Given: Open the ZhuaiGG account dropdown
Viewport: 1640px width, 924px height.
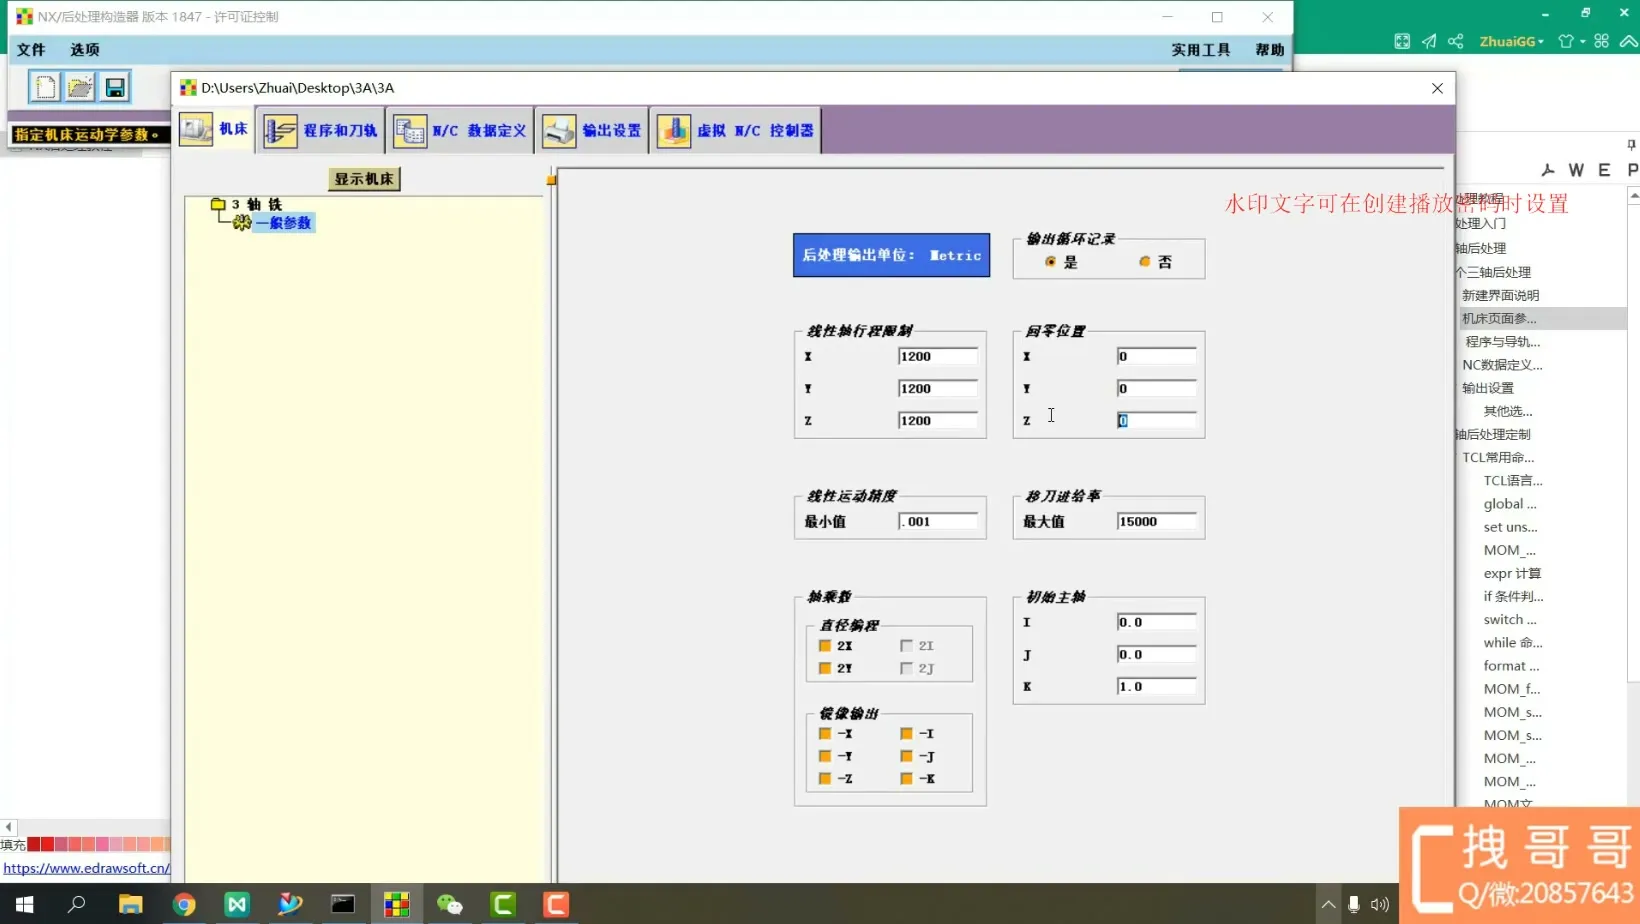Looking at the screenshot, I should click(x=1511, y=41).
